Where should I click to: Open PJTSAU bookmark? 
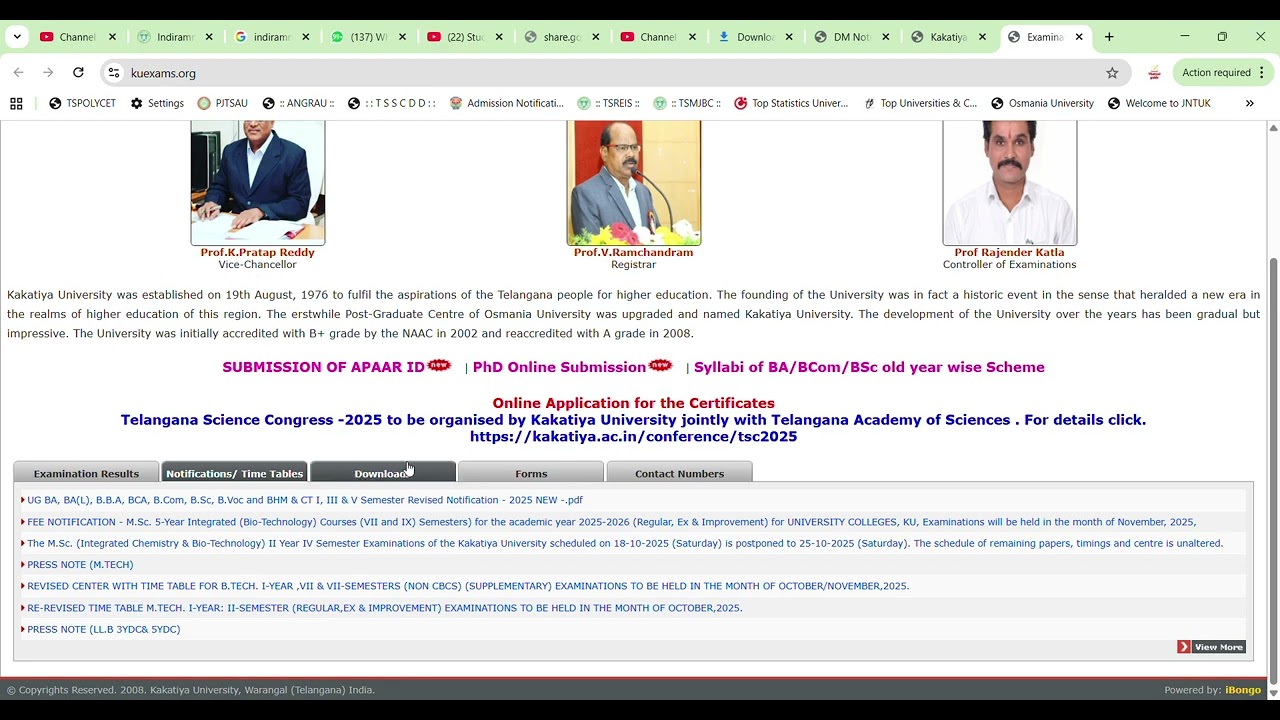coord(223,103)
